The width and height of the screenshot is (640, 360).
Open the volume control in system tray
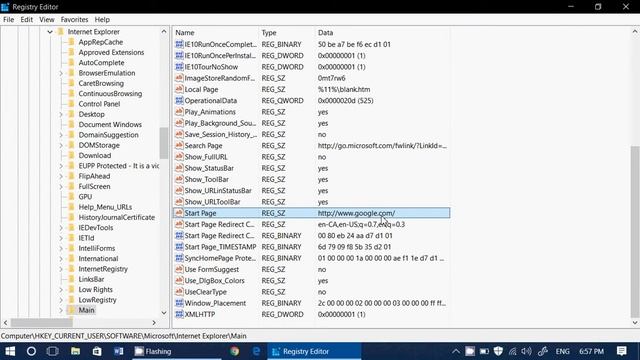point(527,351)
